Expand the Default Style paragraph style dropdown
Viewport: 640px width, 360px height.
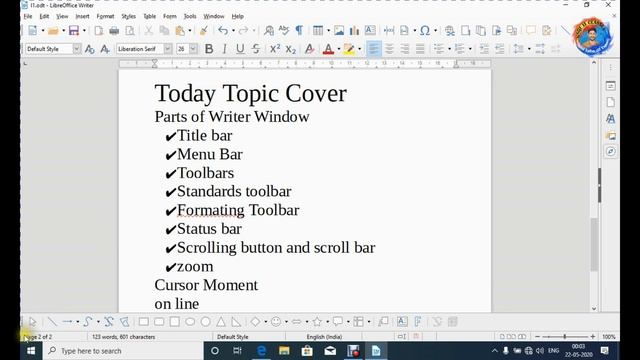click(x=77, y=49)
